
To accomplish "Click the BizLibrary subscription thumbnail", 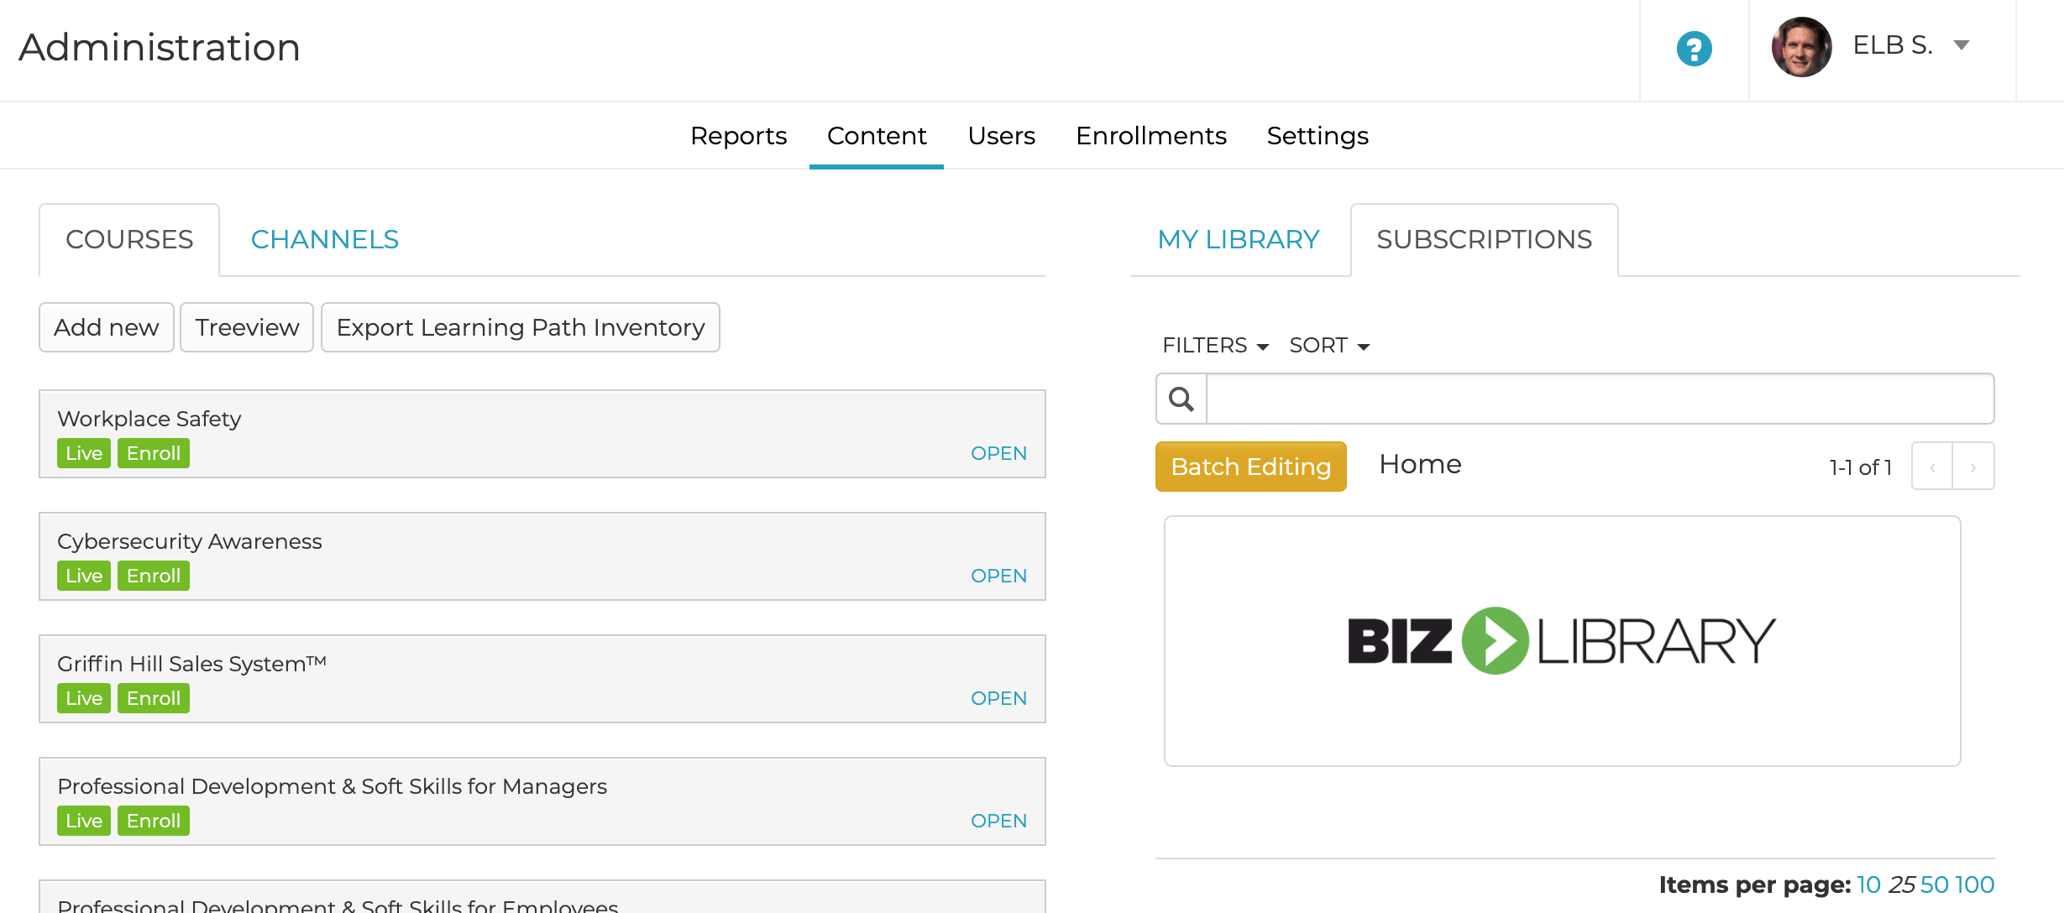I will [1562, 640].
